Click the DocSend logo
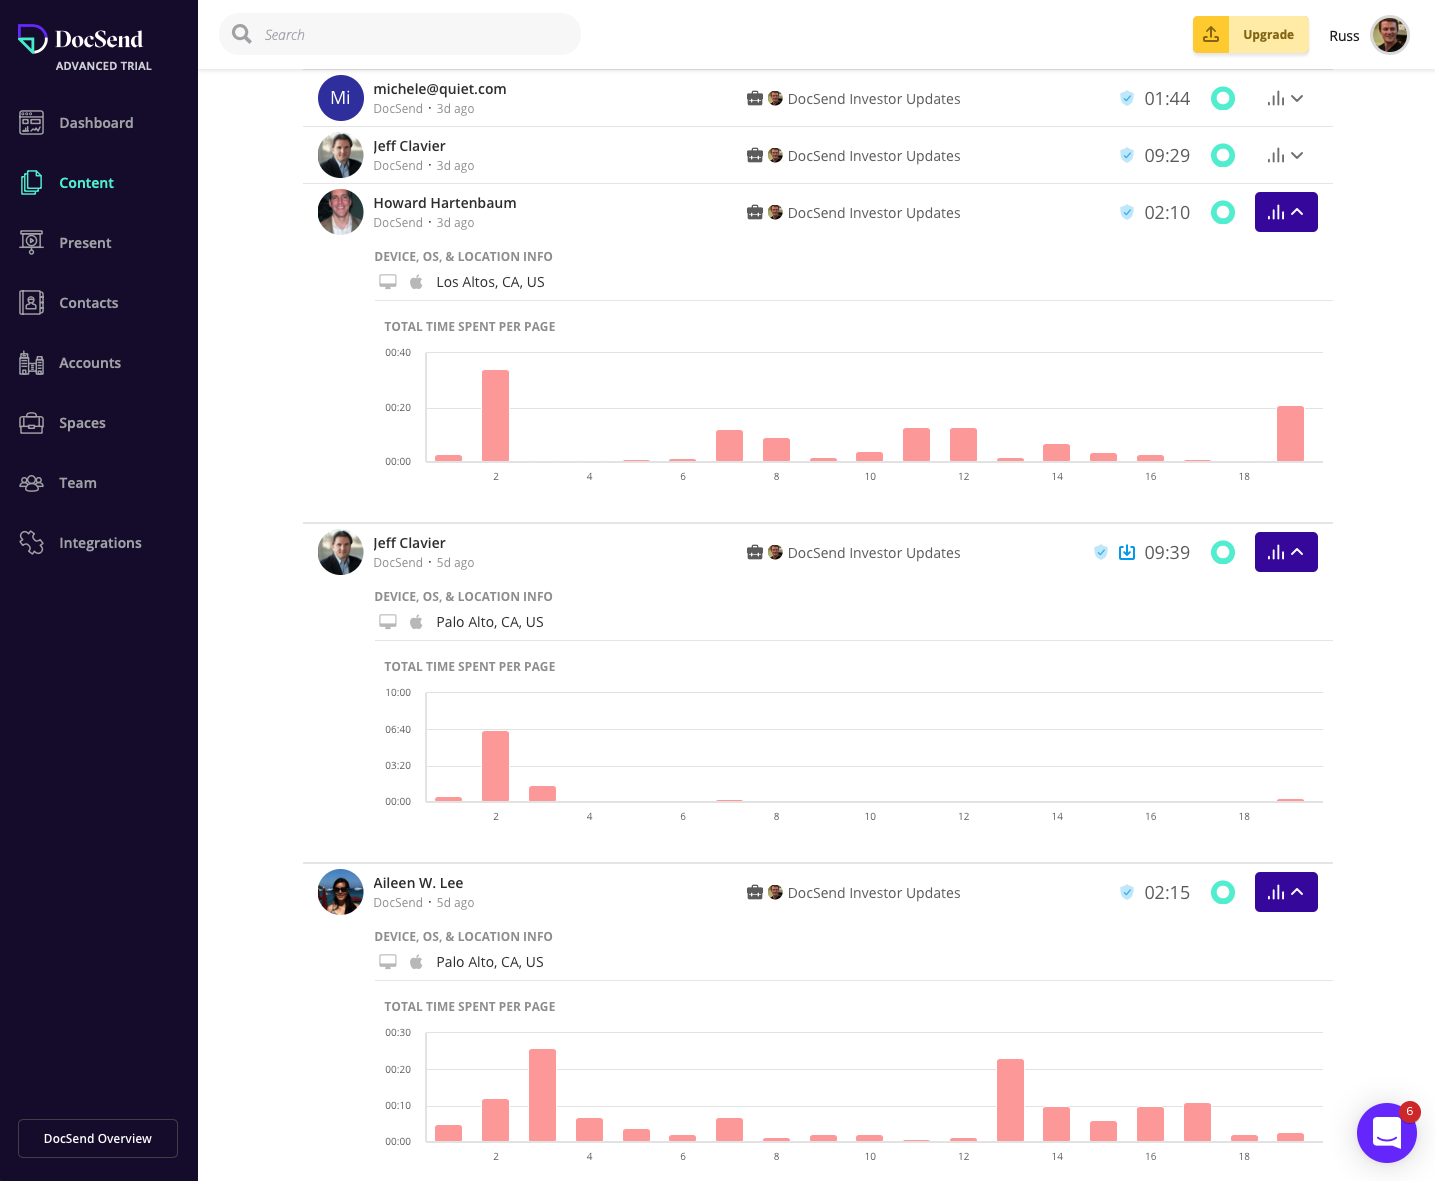This screenshot has height=1181, width=1435. pos(81,40)
